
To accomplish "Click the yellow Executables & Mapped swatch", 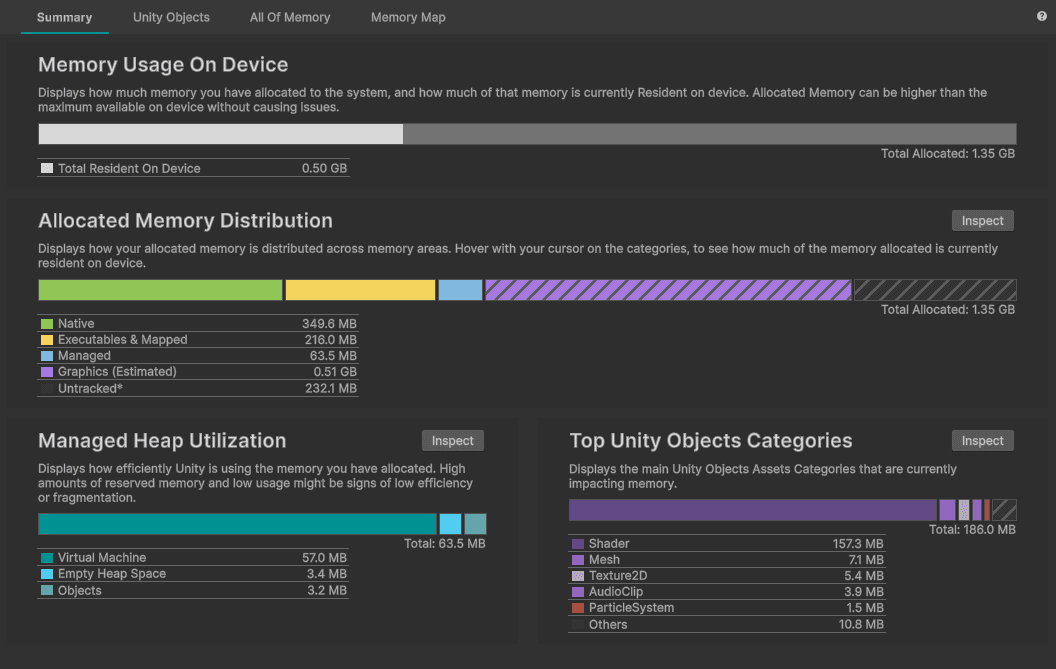I will point(46,340).
